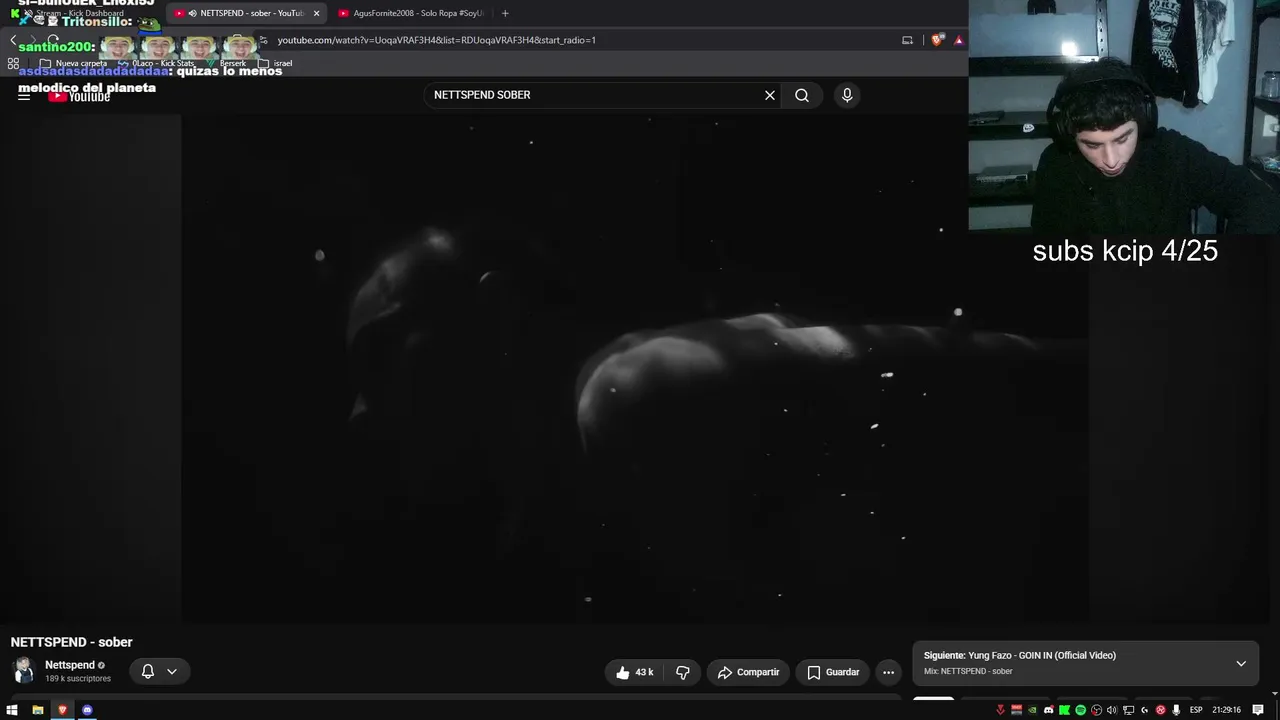
Task: Open the OBS Studio tray icon
Action: [x=1096, y=710]
